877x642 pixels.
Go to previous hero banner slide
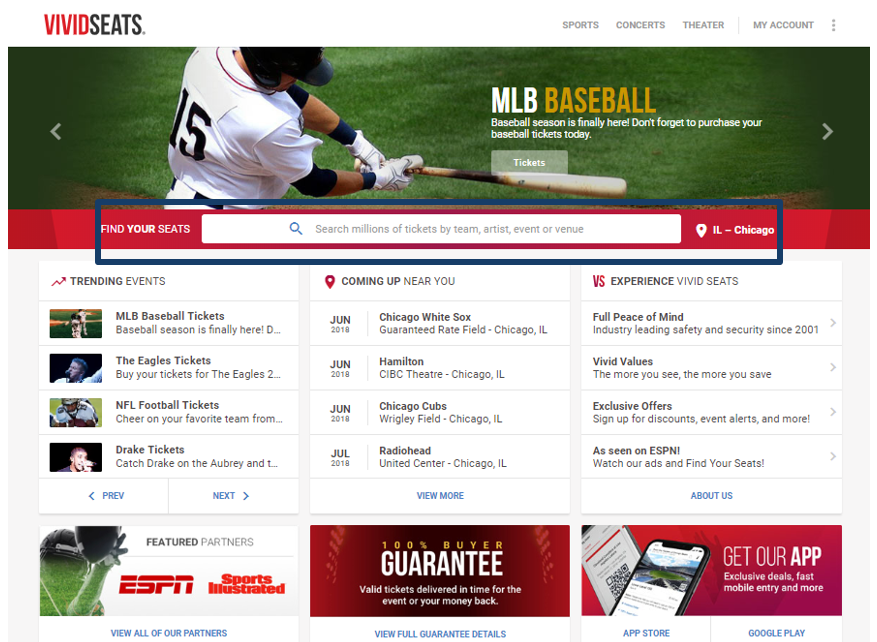click(x=55, y=131)
